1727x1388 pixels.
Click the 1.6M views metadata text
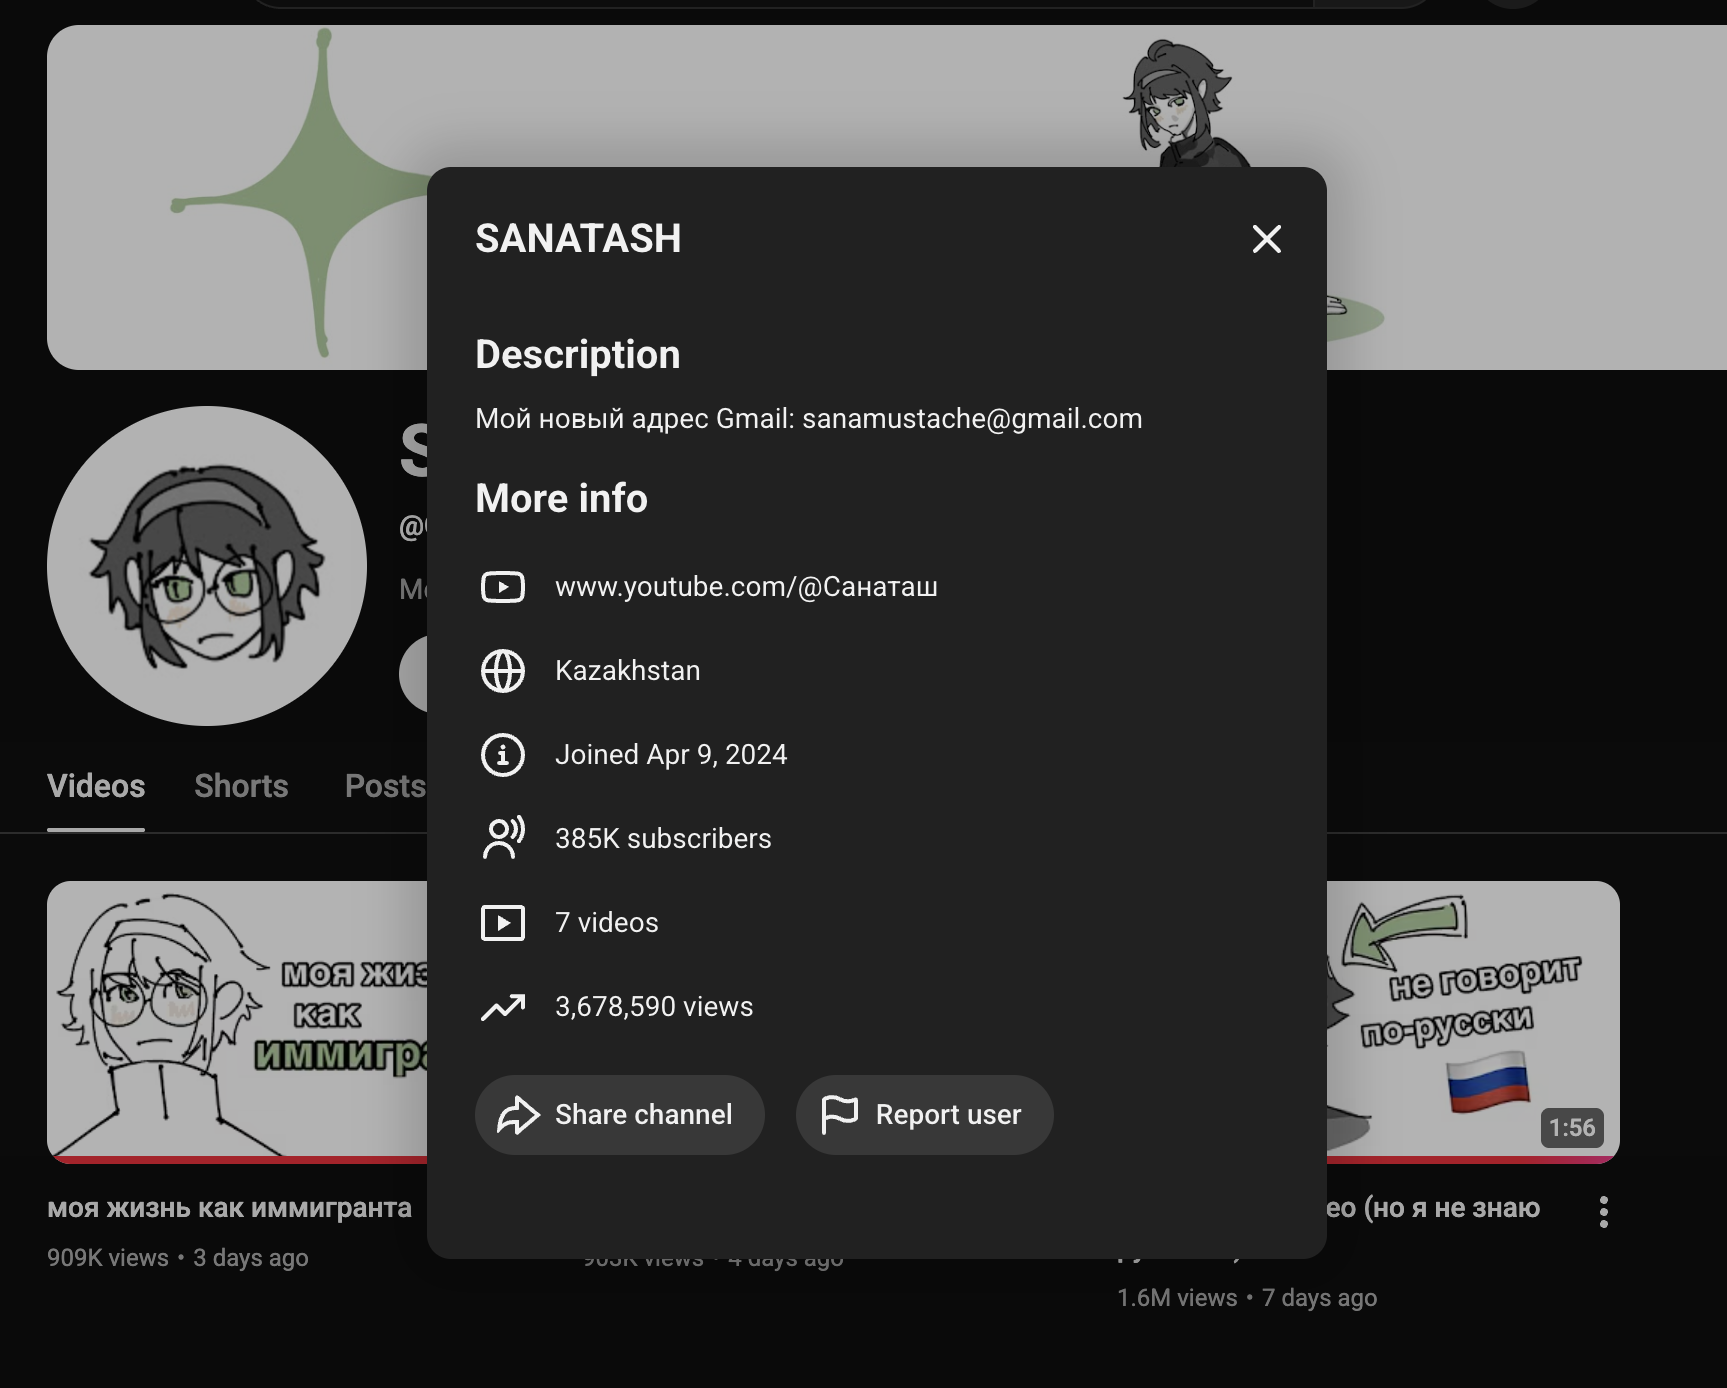1177,1298
